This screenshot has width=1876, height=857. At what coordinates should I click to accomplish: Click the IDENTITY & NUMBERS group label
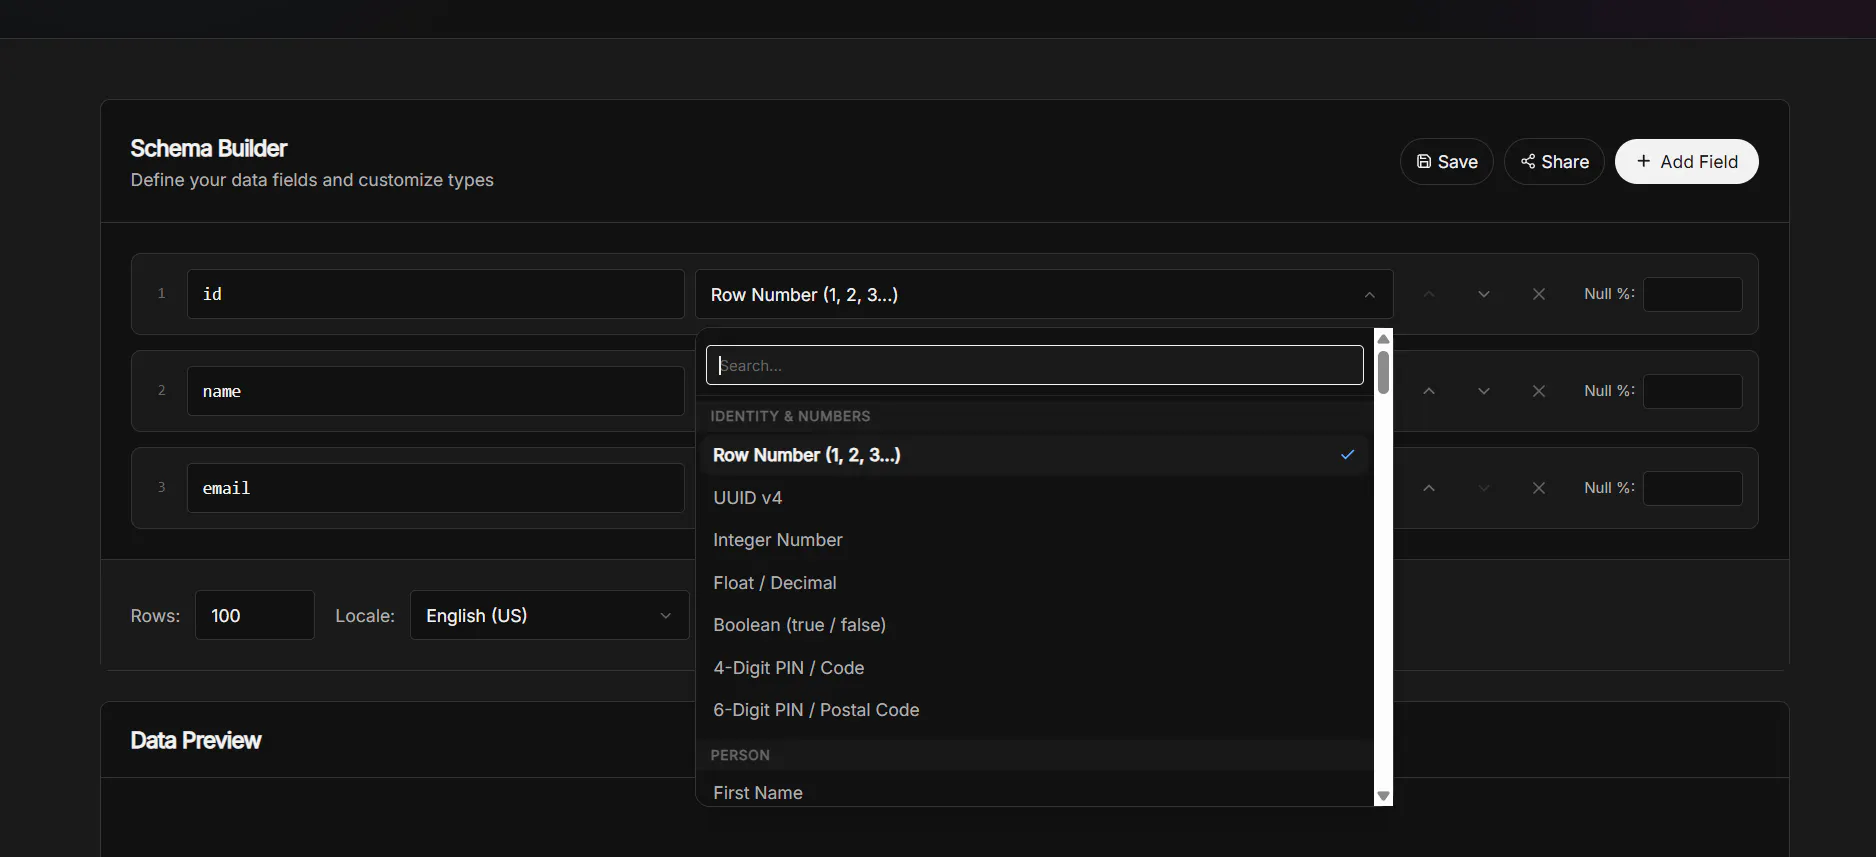790,416
